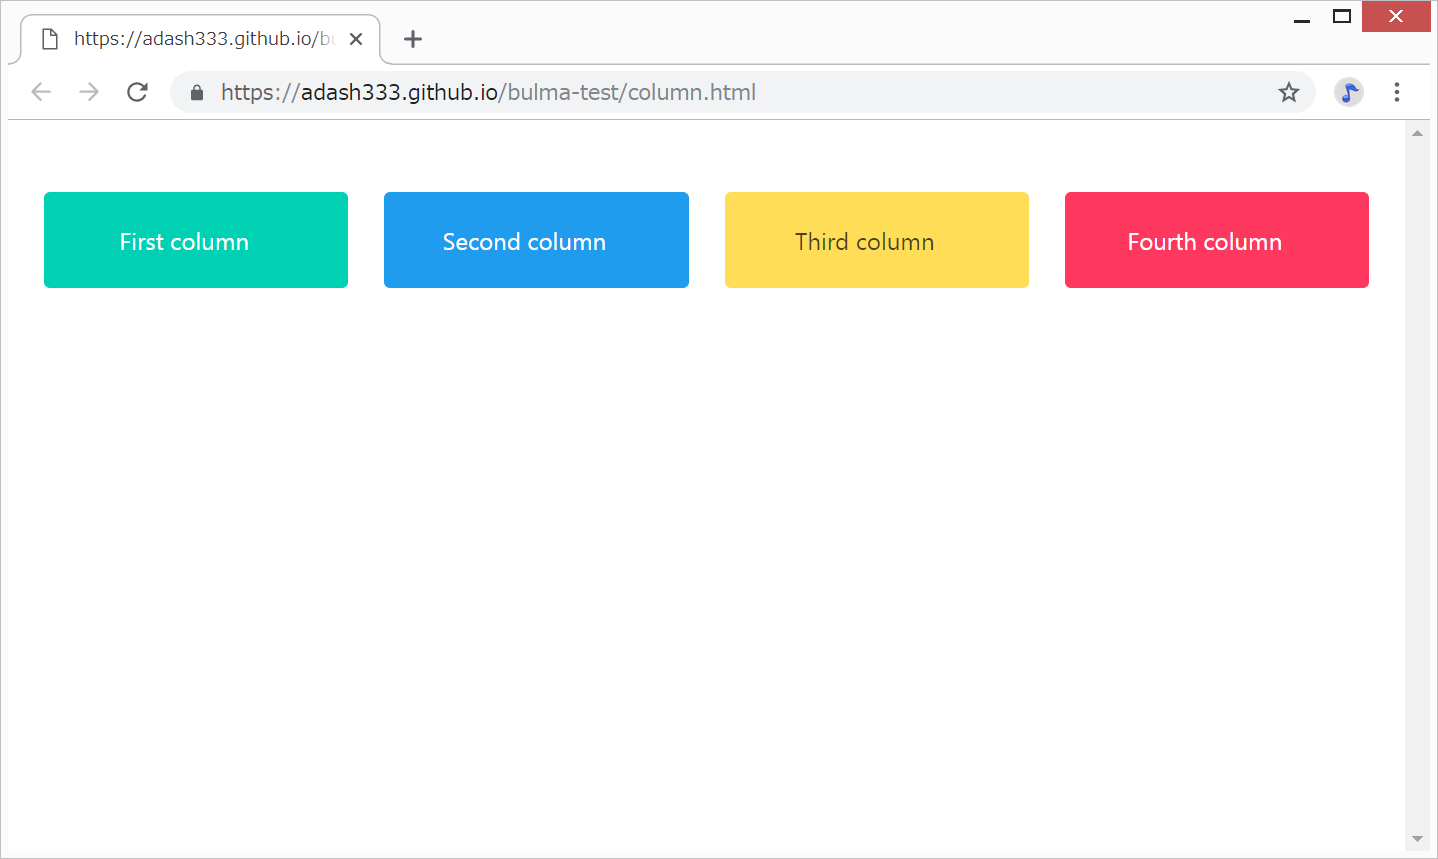Click the page icon on the tab
The image size is (1438, 859).
(x=50, y=39)
